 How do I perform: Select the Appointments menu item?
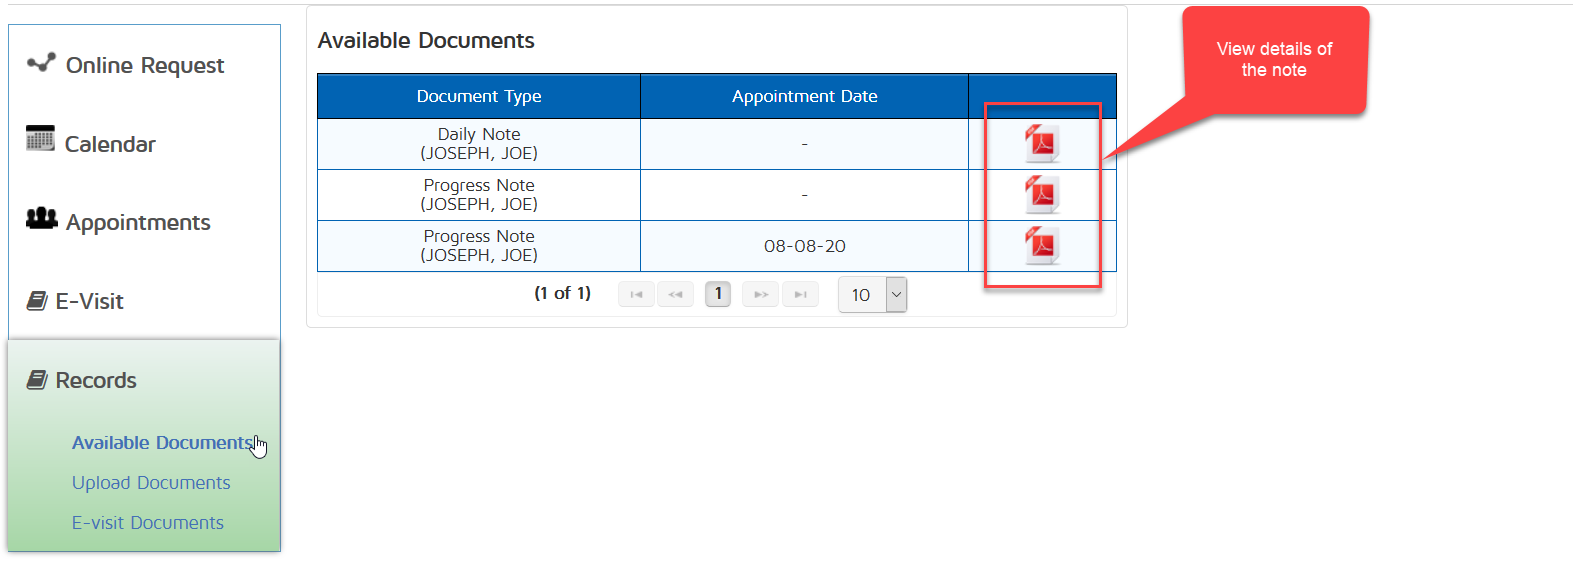[138, 223]
